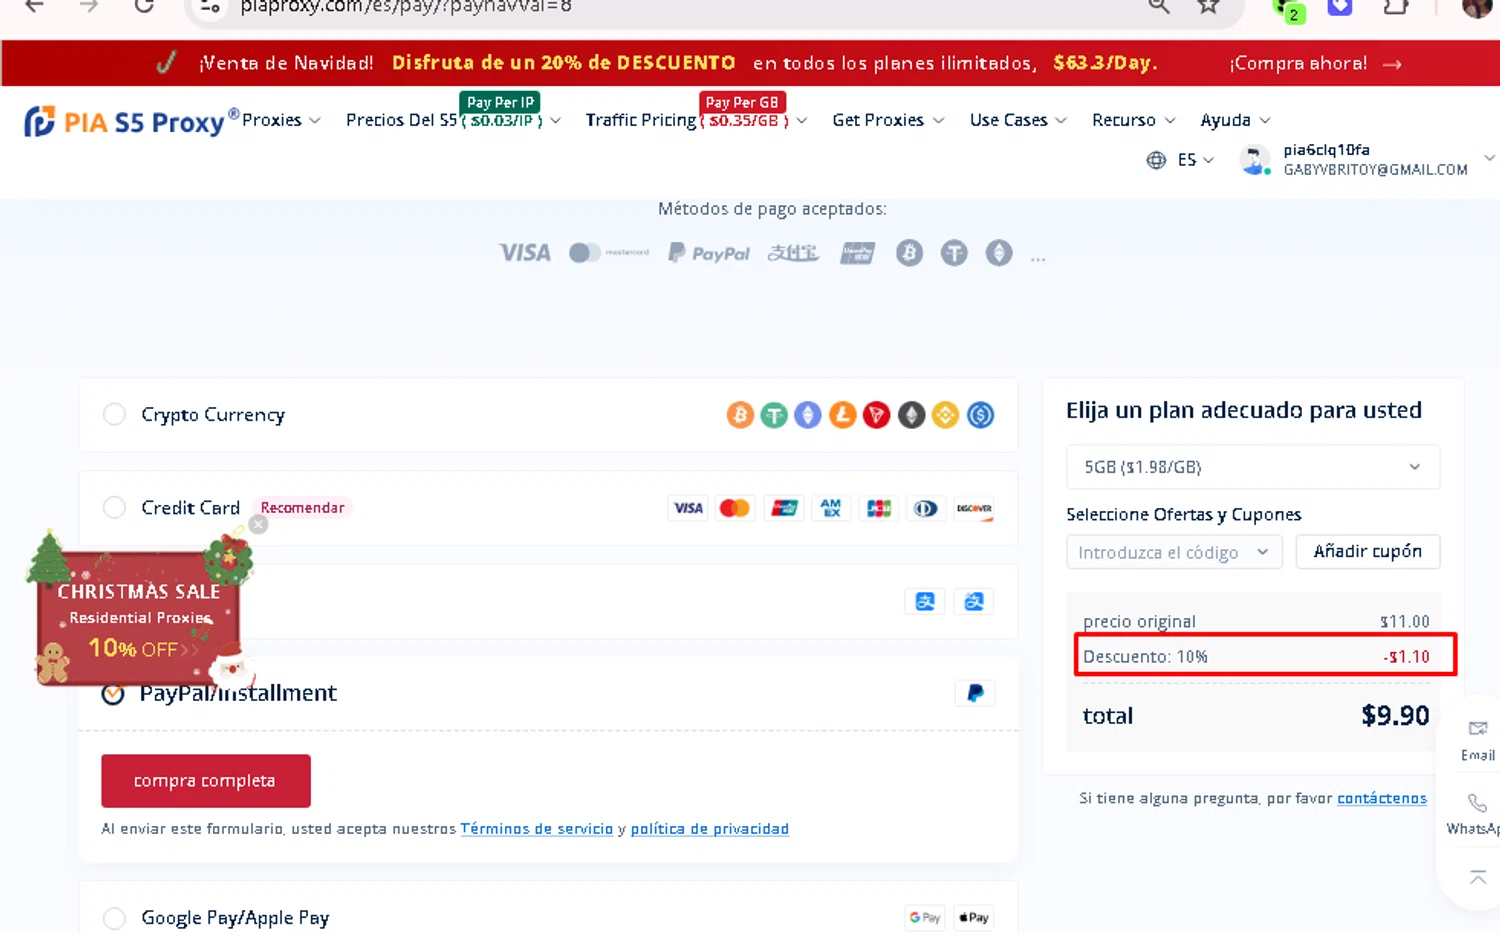The height and width of the screenshot is (933, 1500).
Task: Click the precio original $11.00 value
Action: point(1405,622)
